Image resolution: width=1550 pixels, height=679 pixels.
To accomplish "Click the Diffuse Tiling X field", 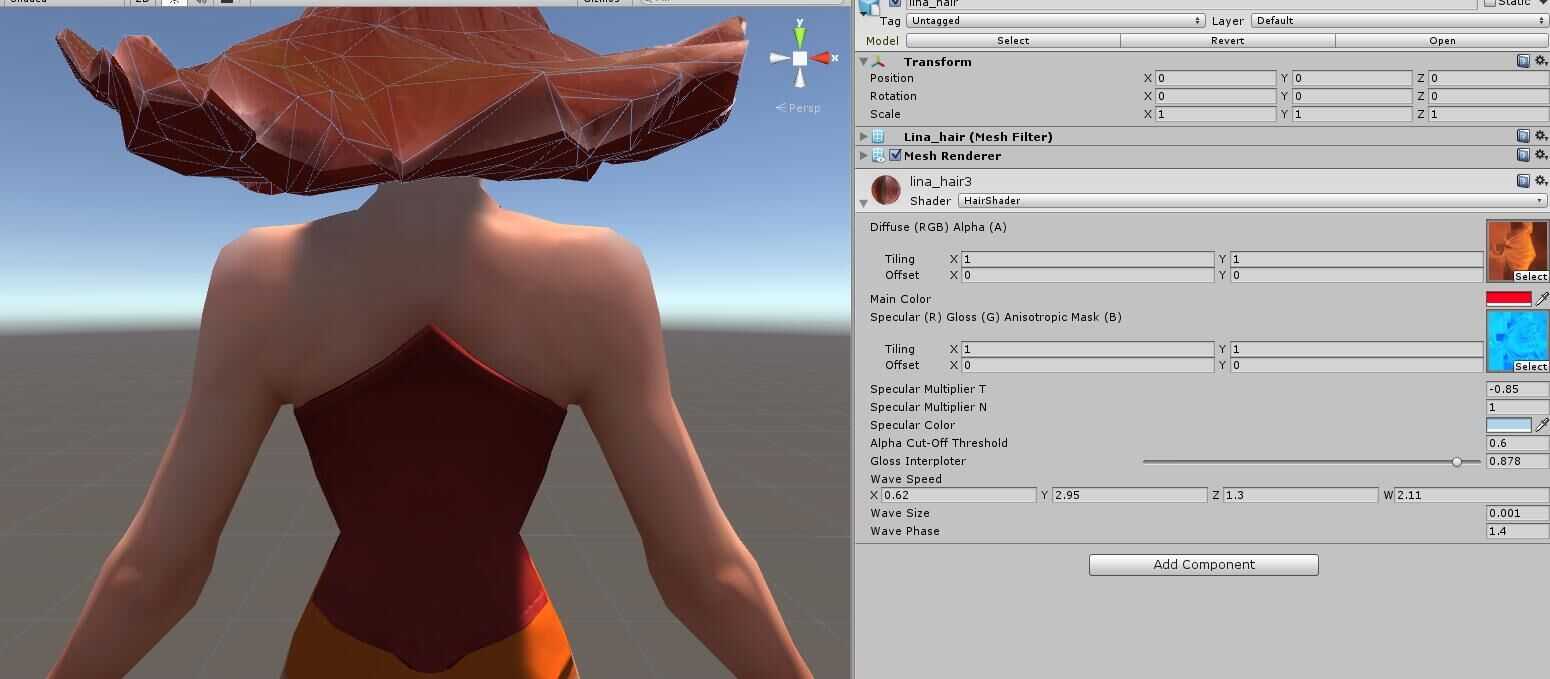I will click(x=1088, y=259).
